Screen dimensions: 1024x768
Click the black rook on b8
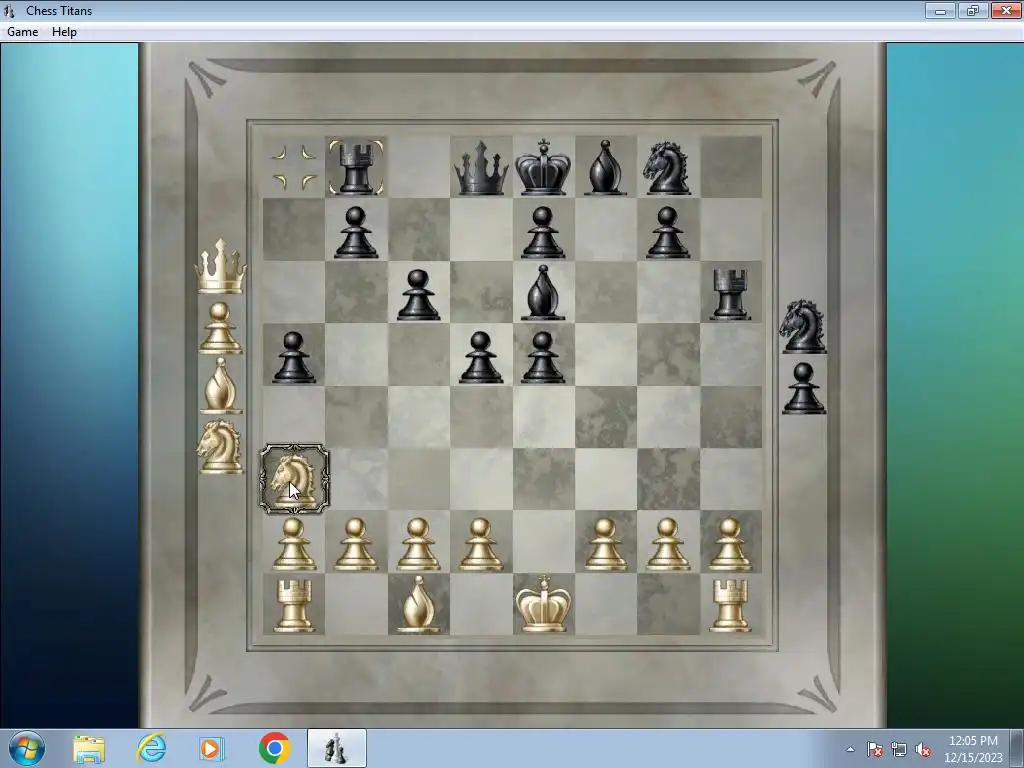pyautogui.click(x=356, y=168)
